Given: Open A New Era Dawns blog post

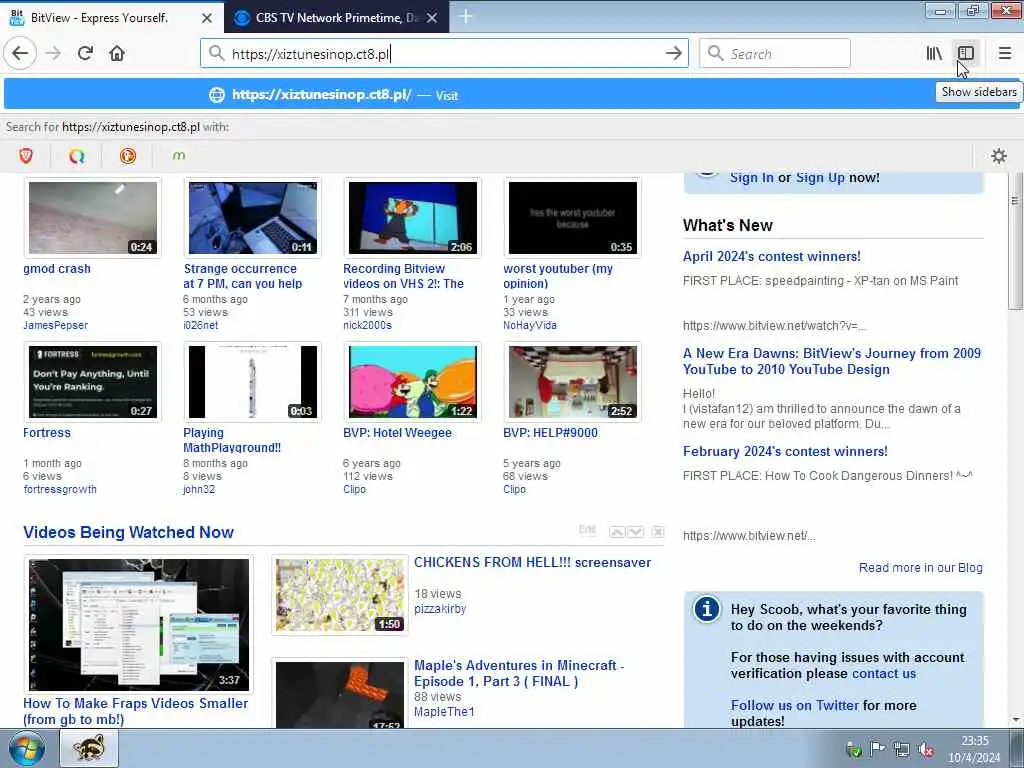Looking at the screenshot, I should click(x=831, y=361).
